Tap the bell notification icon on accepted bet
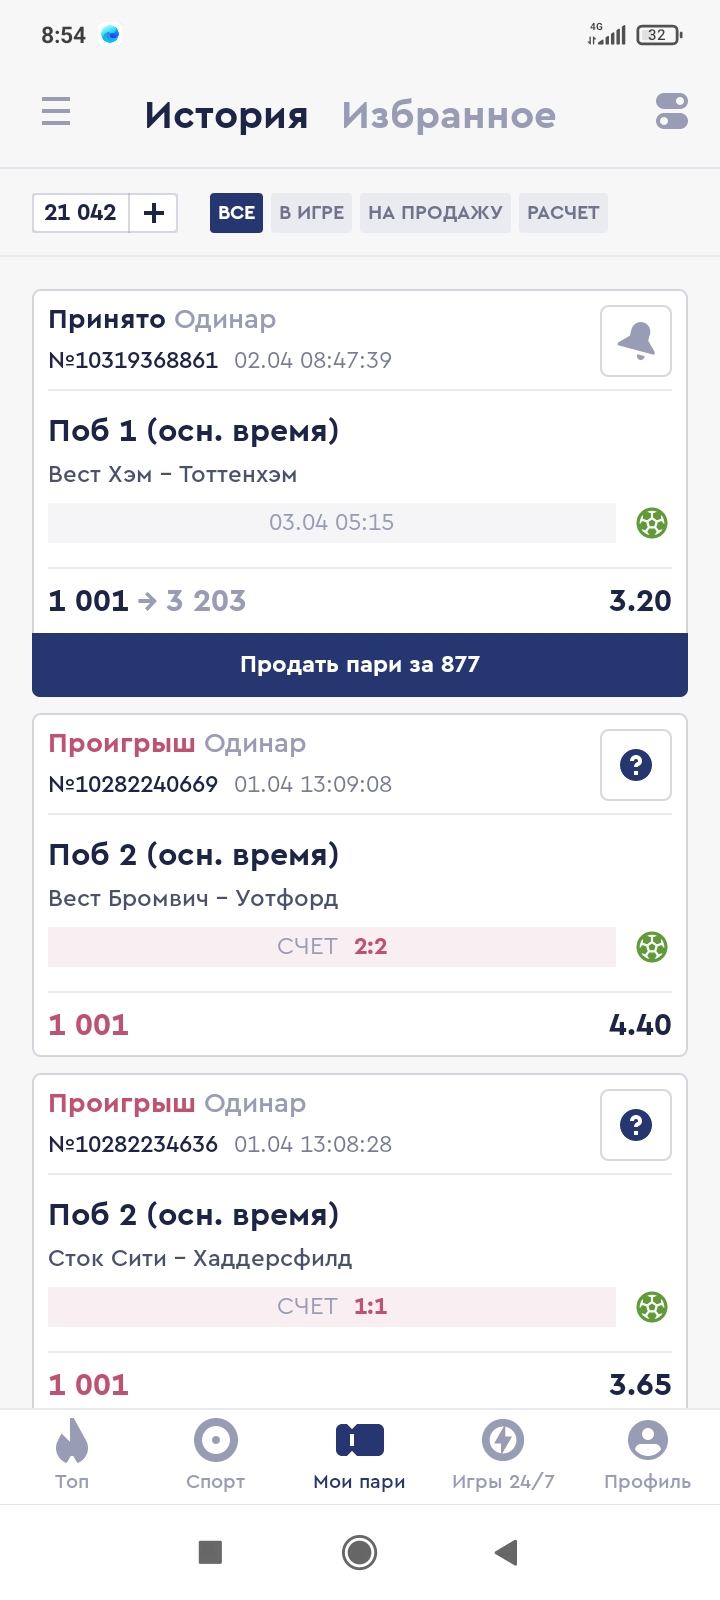Image resolution: width=720 pixels, height=1600 pixels. tap(636, 341)
